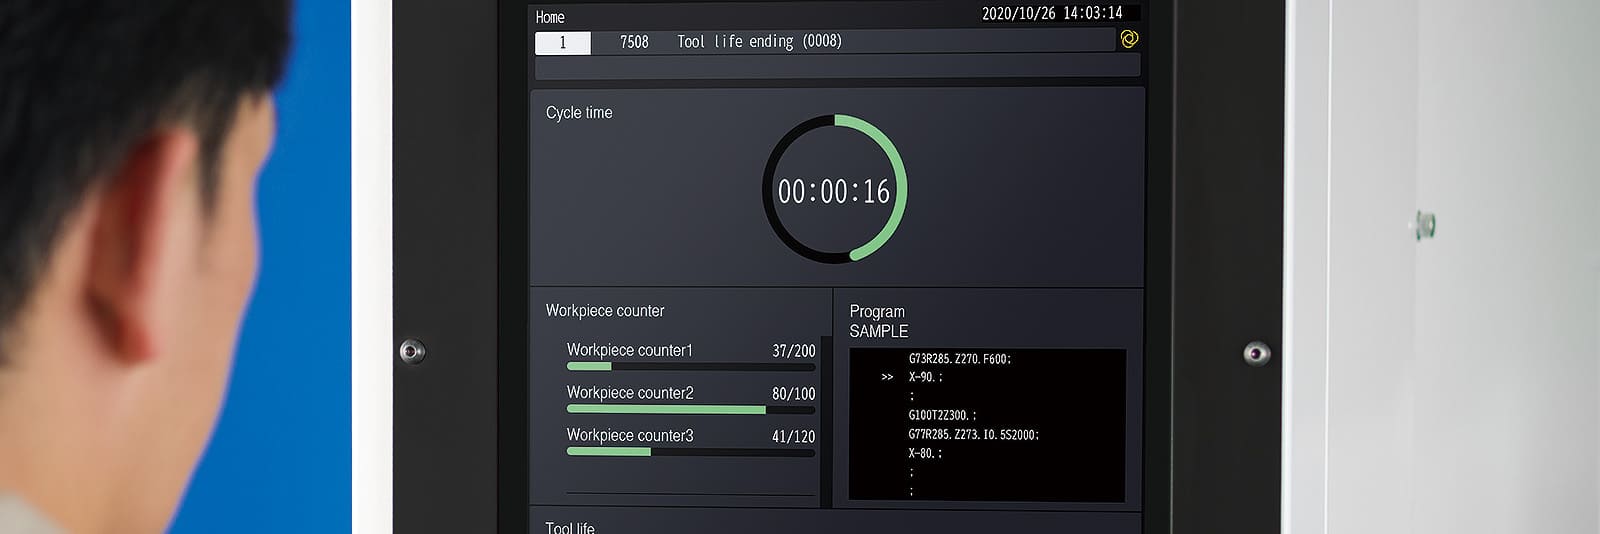Click the 41/120 count for counter3
This screenshot has height=534, width=1600.
pyautogui.click(x=793, y=437)
